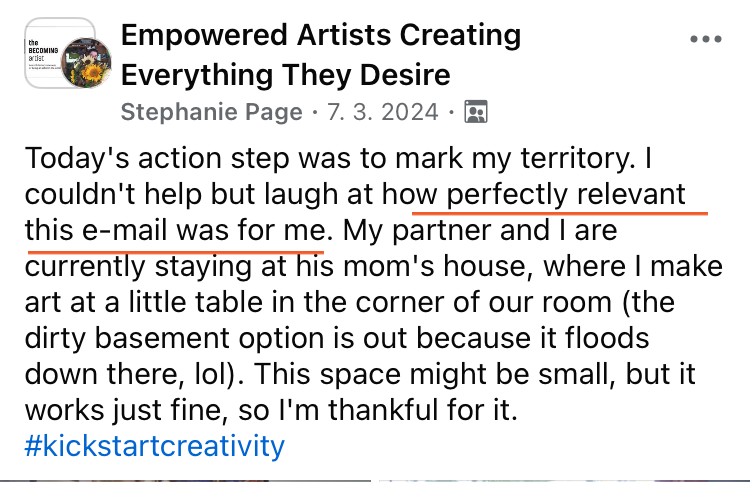Follow the #kickstartcreativity hashtag
The image size is (750, 482).
tap(155, 445)
